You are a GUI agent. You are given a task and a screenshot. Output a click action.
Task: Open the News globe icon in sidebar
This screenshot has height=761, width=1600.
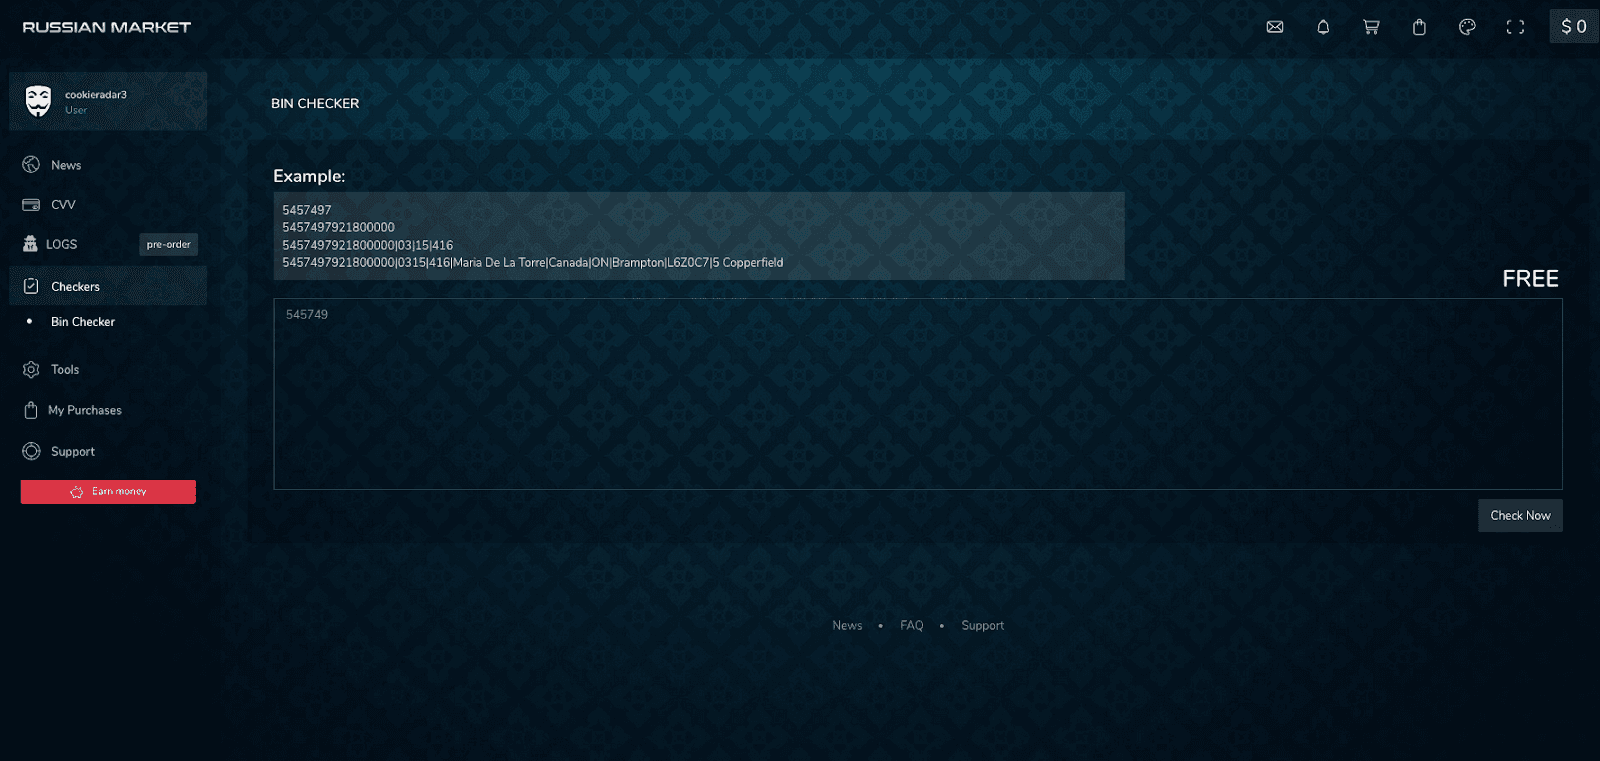click(x=31, y=165)
